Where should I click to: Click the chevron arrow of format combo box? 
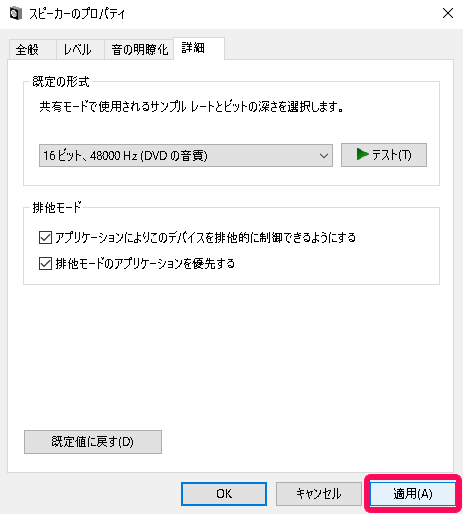(x=323, y=156)
